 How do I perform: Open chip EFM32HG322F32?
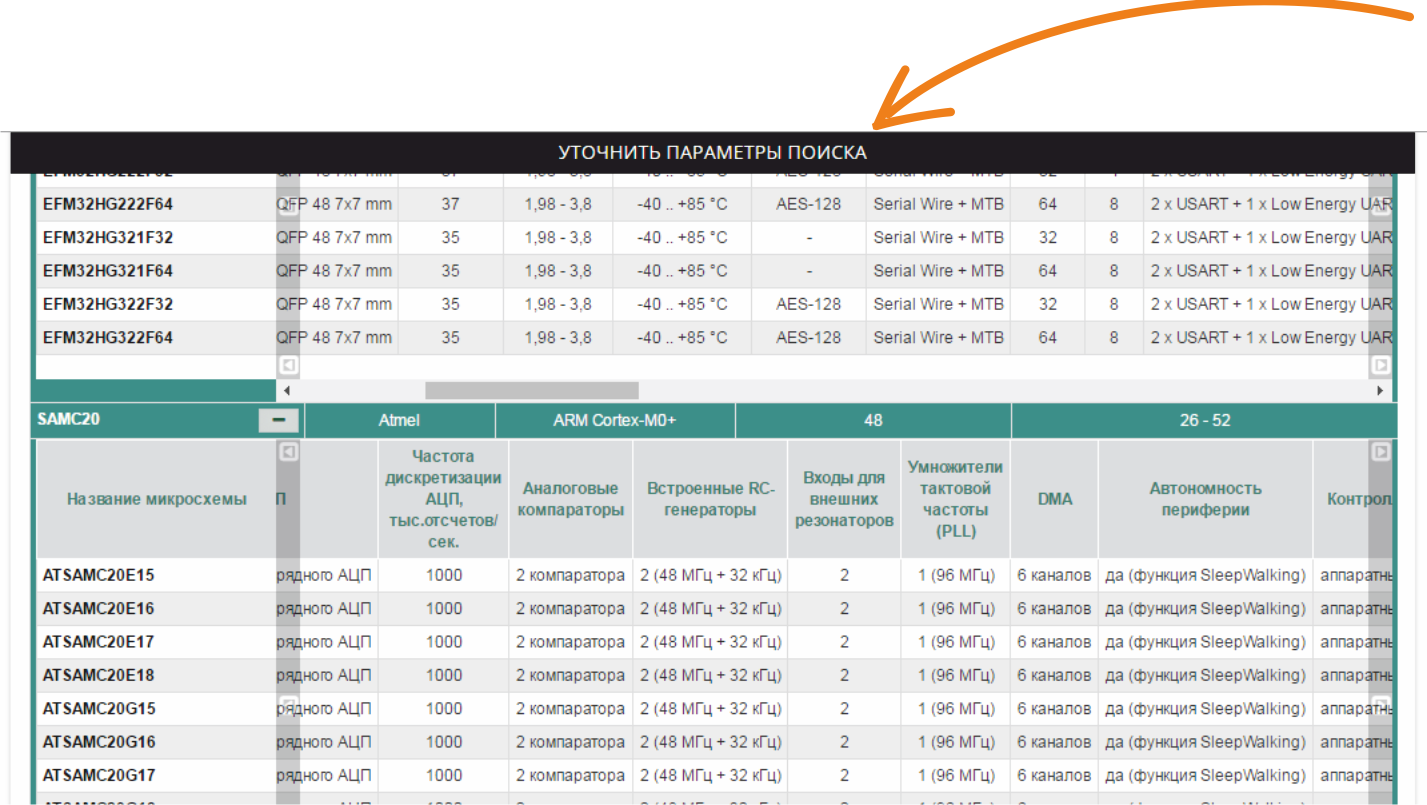pos(108,304)
